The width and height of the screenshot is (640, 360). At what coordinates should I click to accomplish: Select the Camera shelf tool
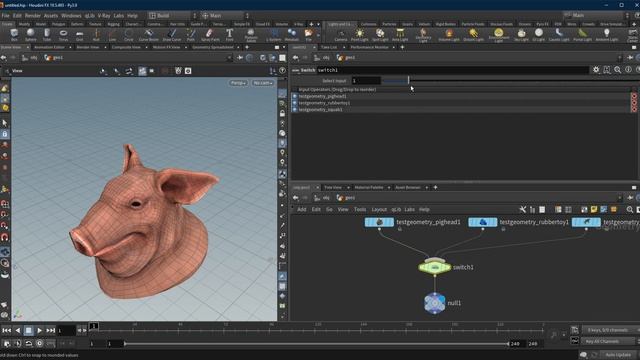(341, 35)
